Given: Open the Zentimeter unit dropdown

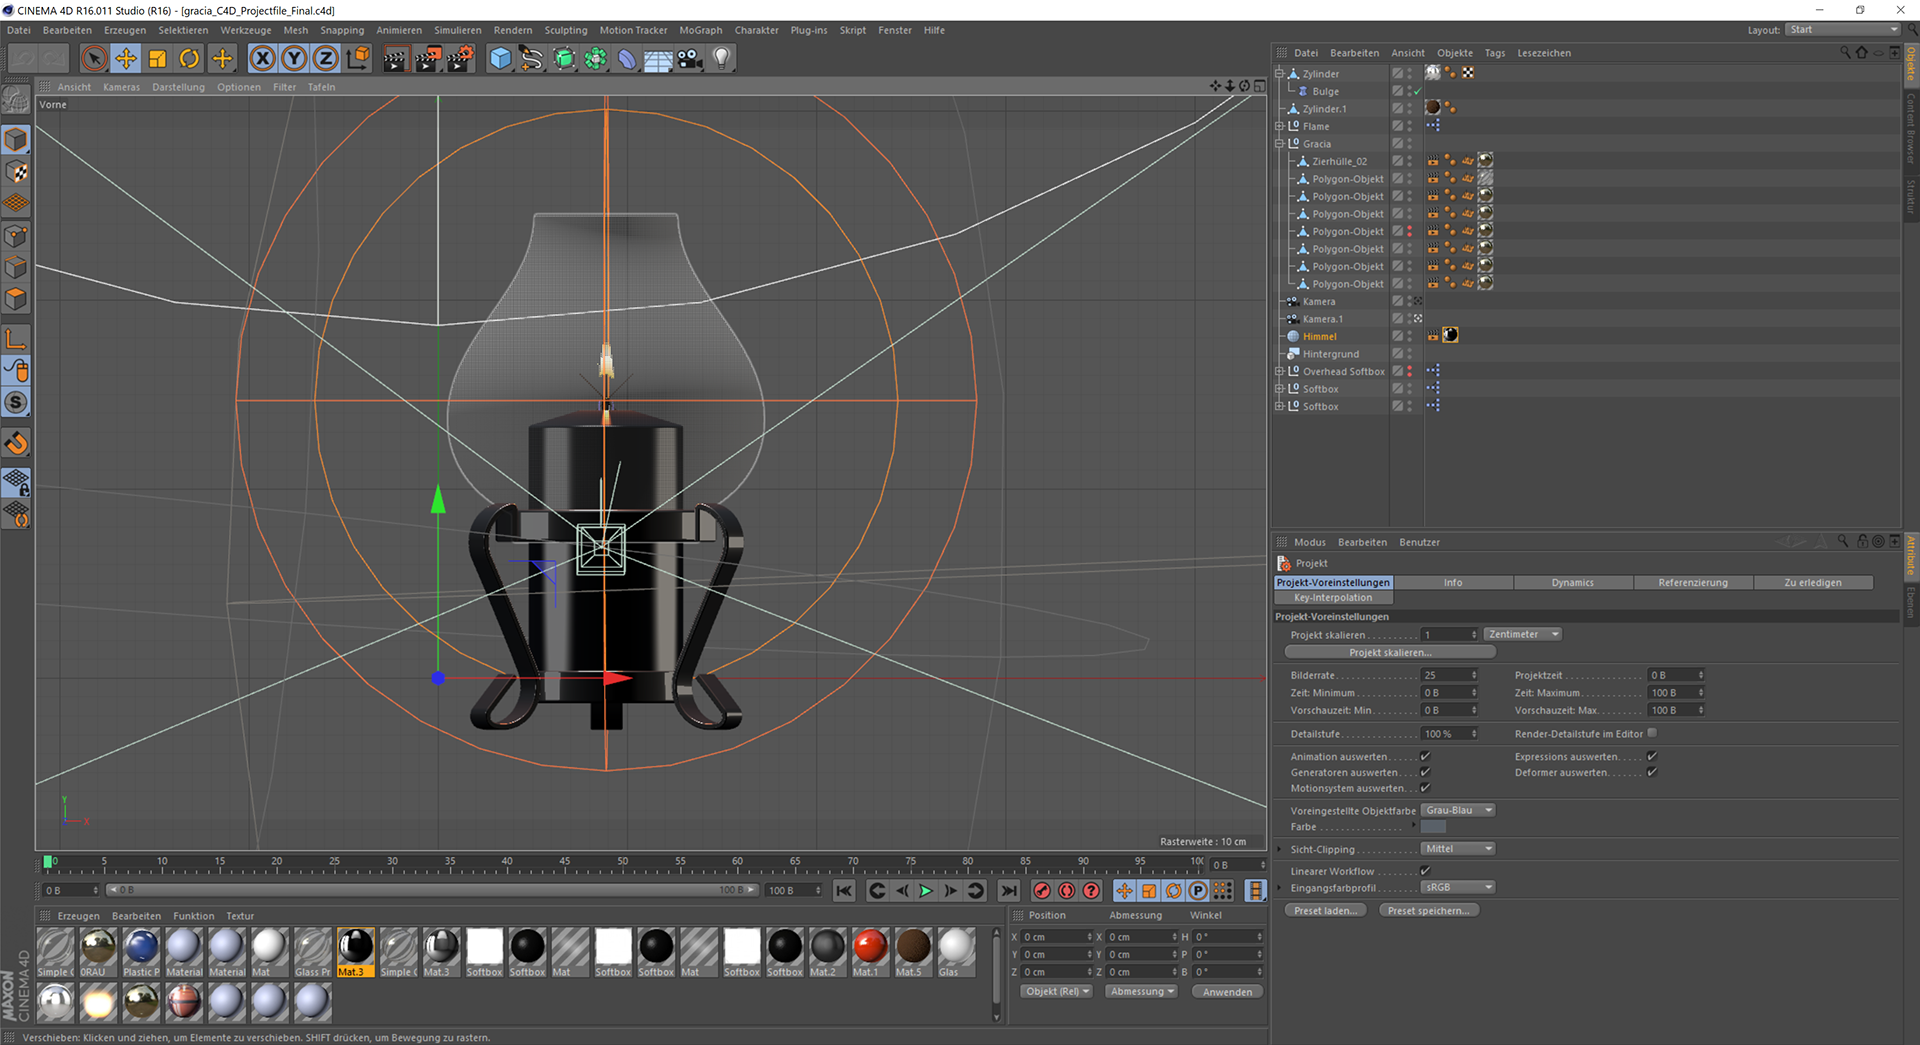Looking at the screenshot, I should point(1522,634).
